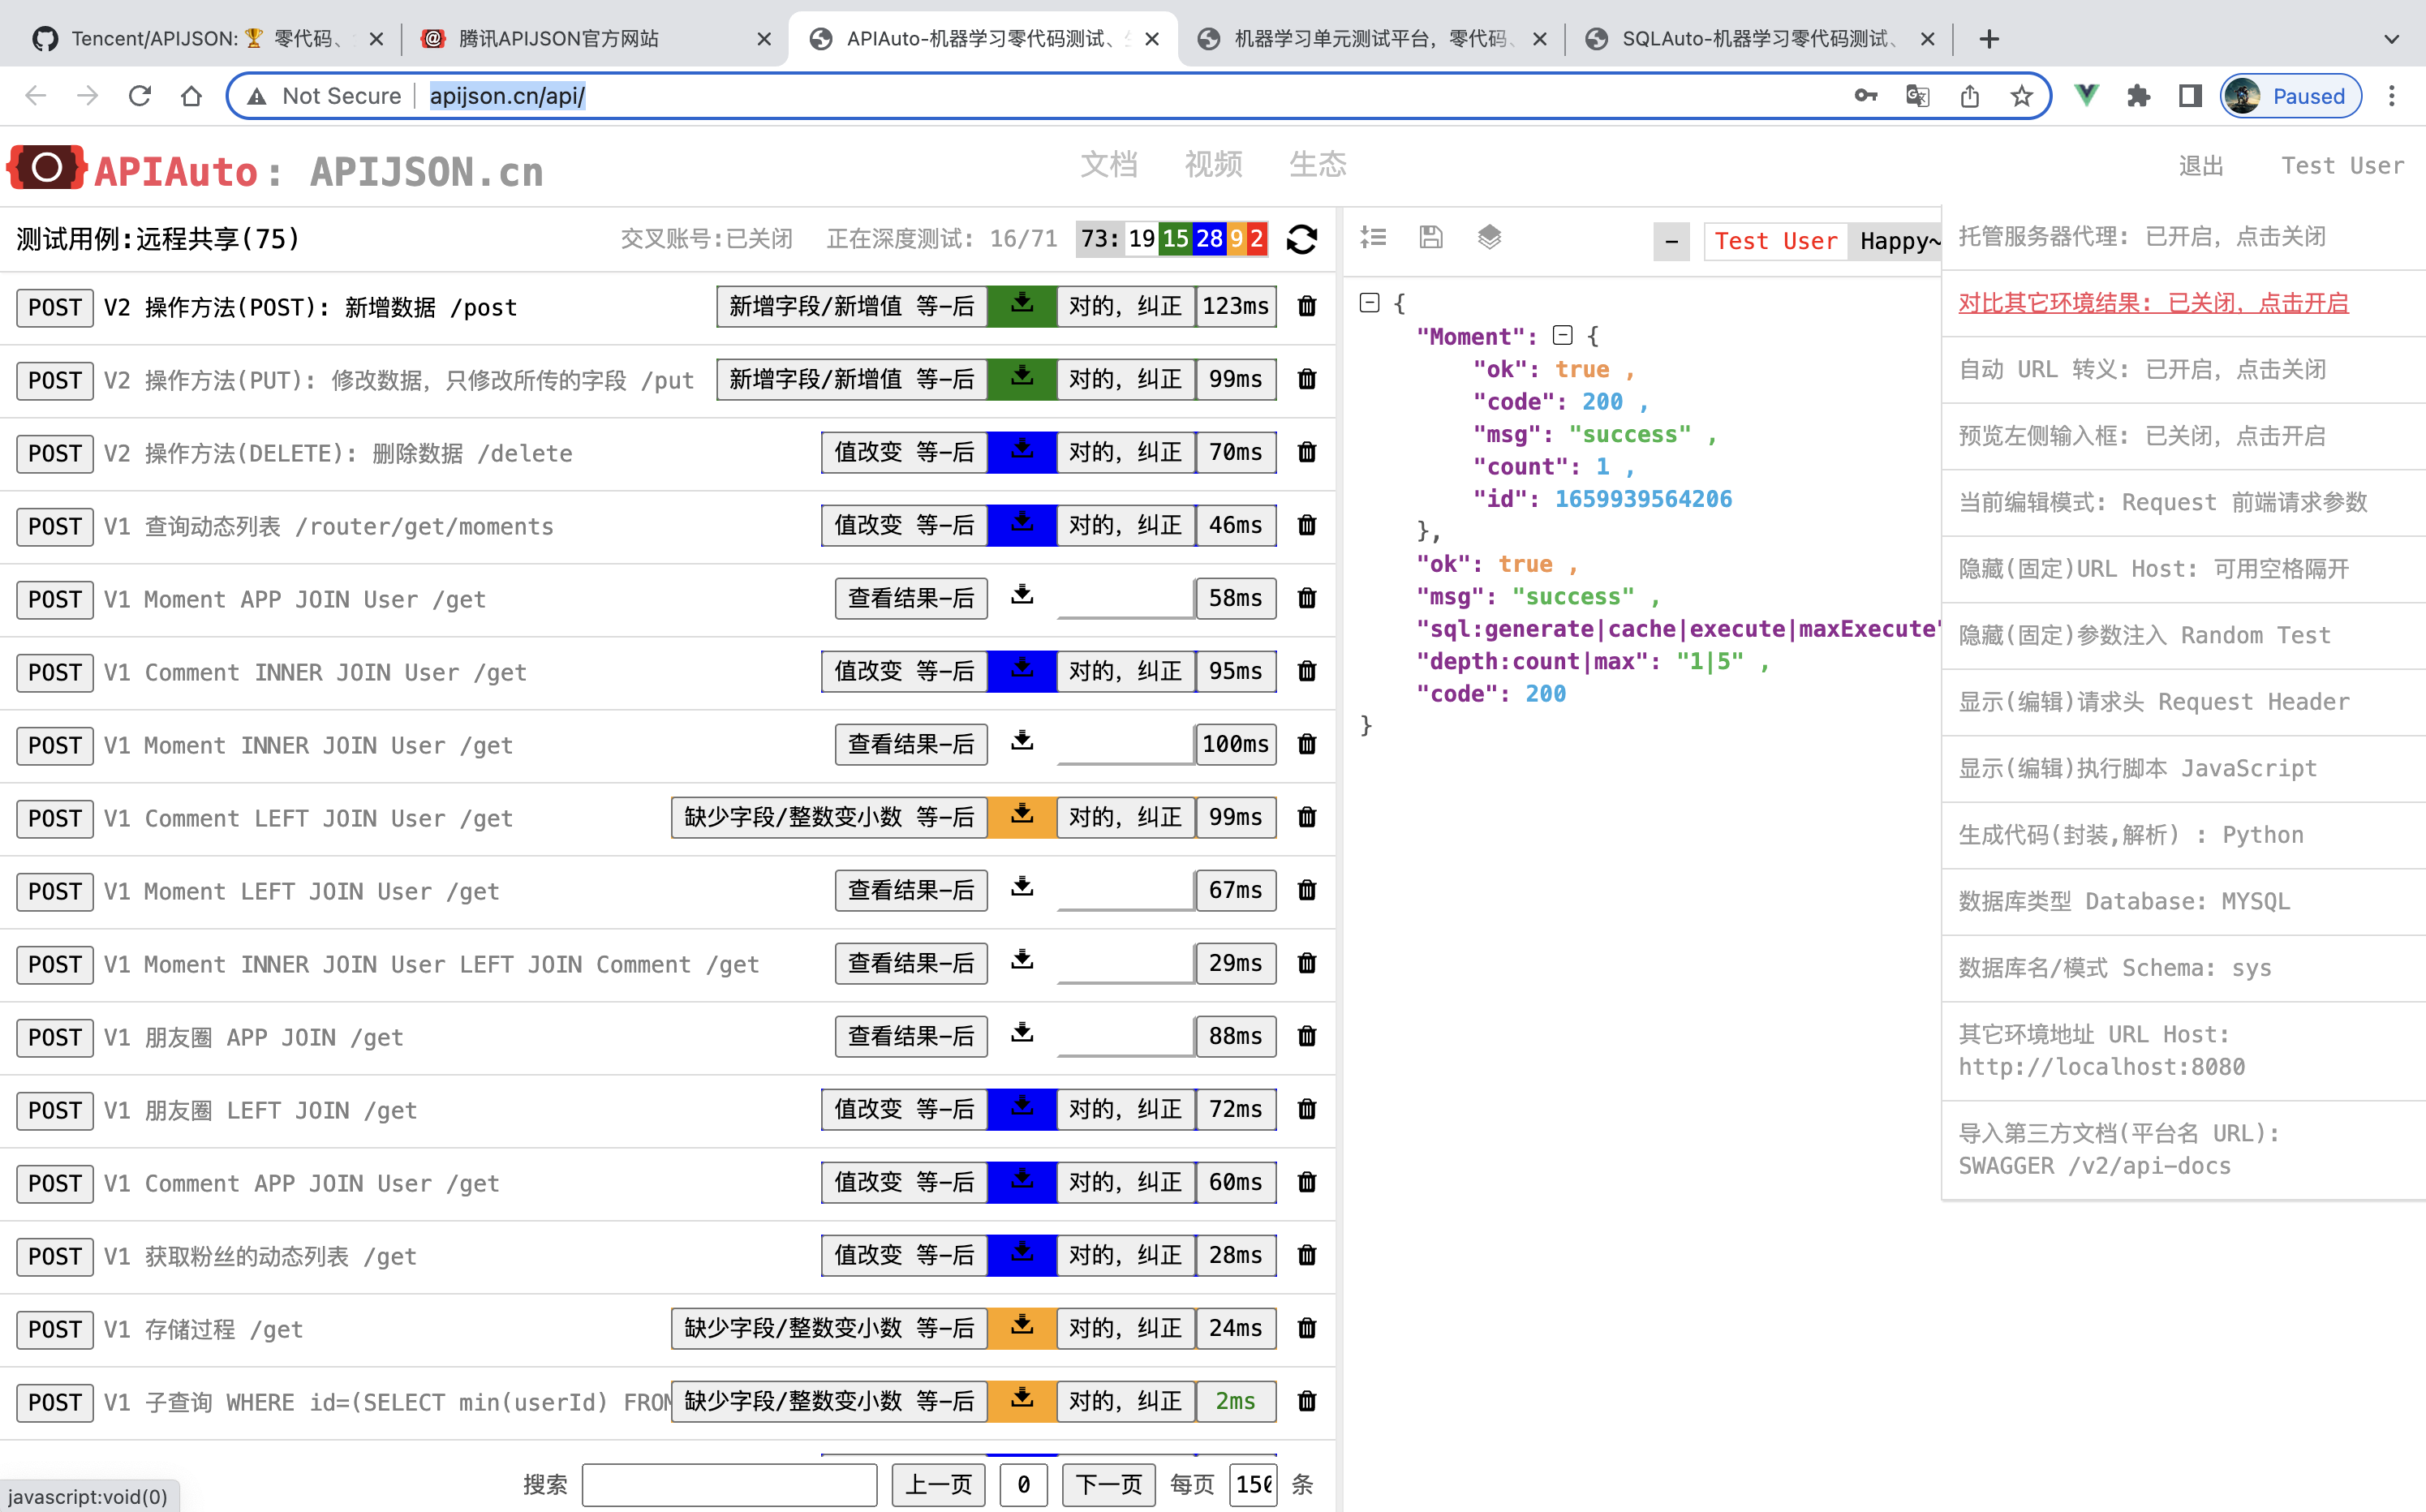Toggle 自动 URL 转义 setting
The height and width of the screenshot is (1512, 2426).
2141,370
